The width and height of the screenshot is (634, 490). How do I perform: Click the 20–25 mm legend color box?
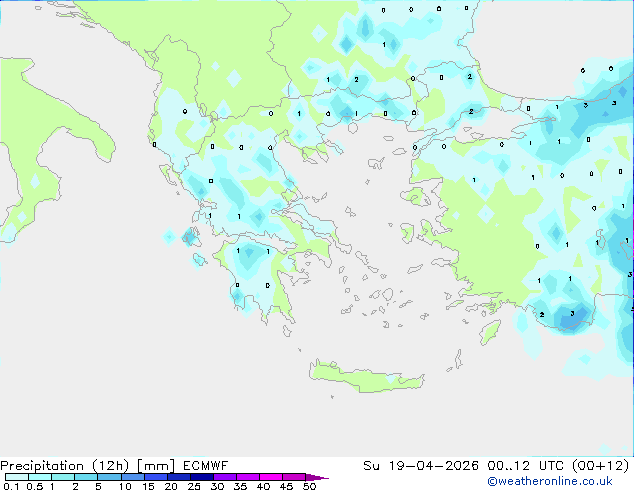tap(179, 477)
